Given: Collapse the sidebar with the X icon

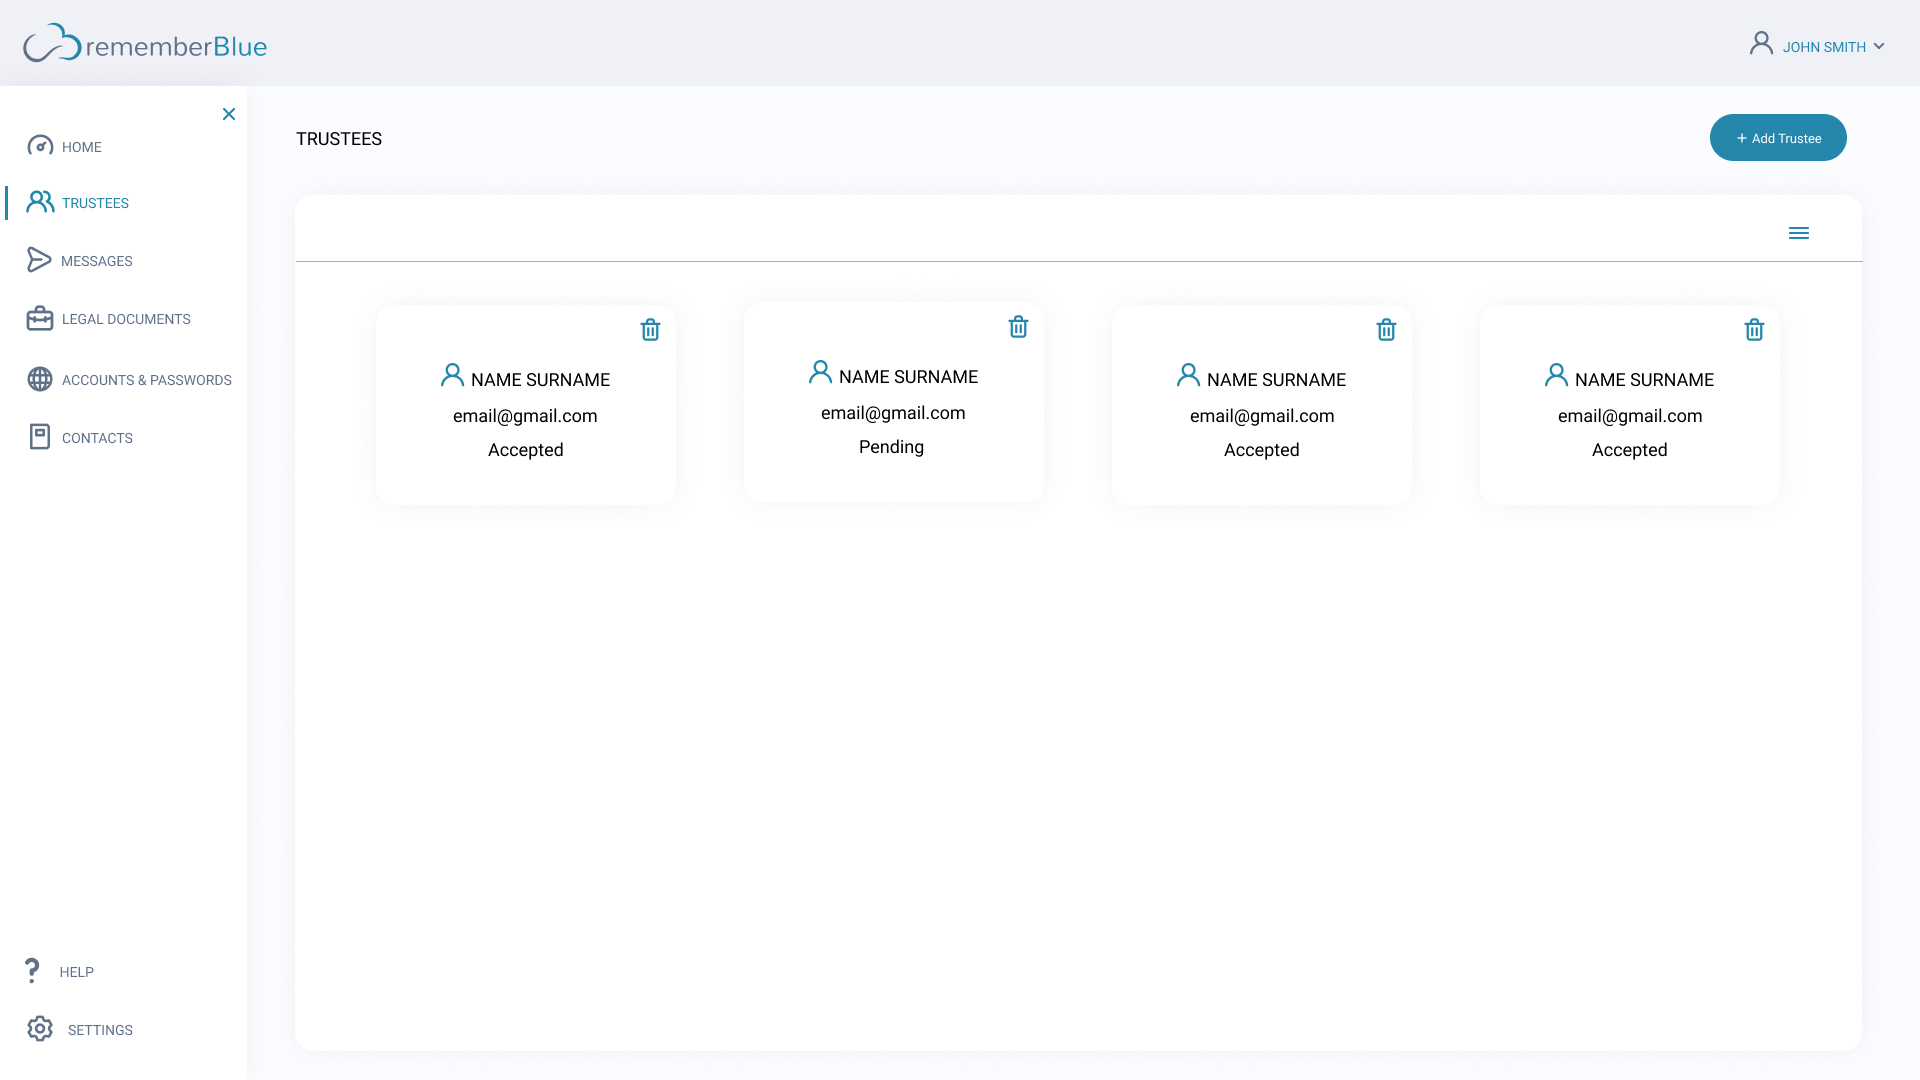Looking at the screenshot, I should point(229,114).
